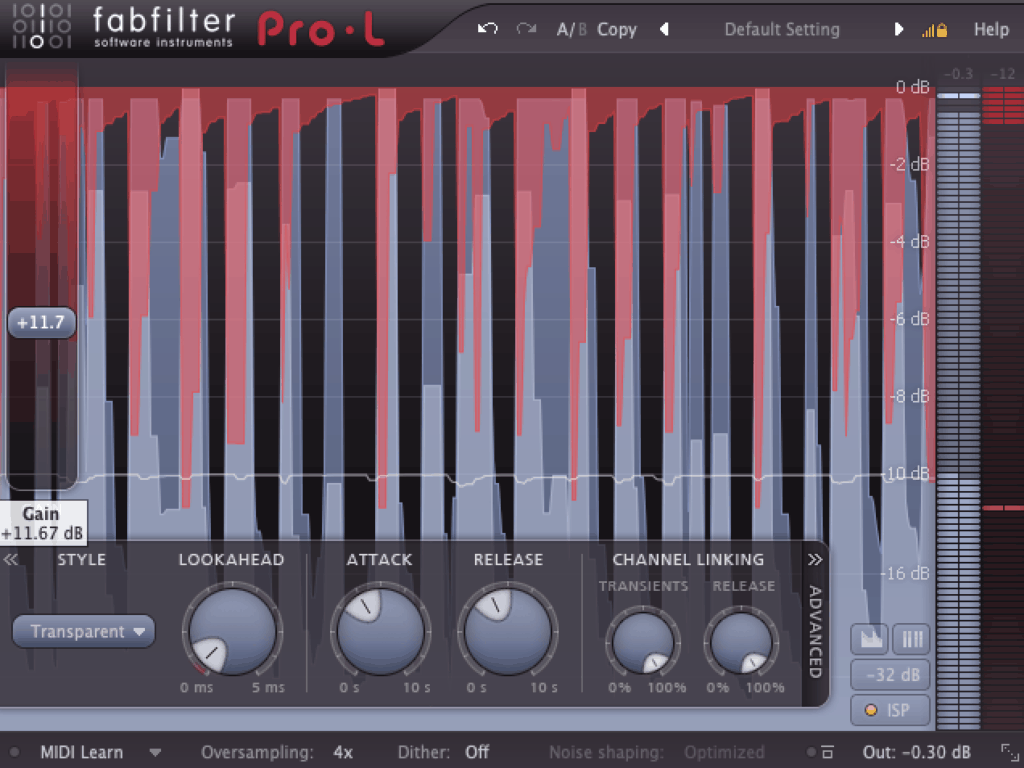Click the Release time knob
Screen dimensions: 1024x768
[507, 632]
